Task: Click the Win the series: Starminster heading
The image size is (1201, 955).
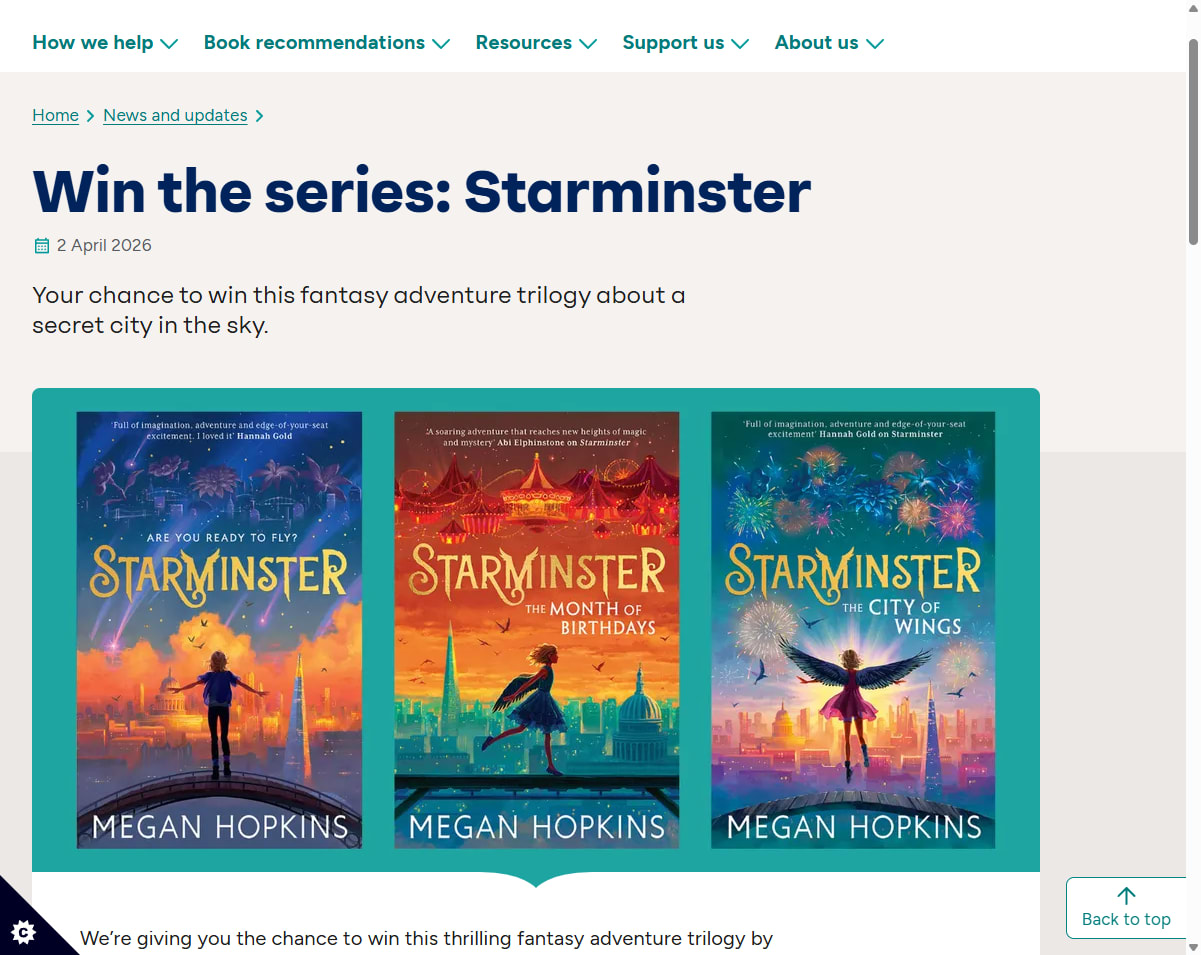Action: 422,191
